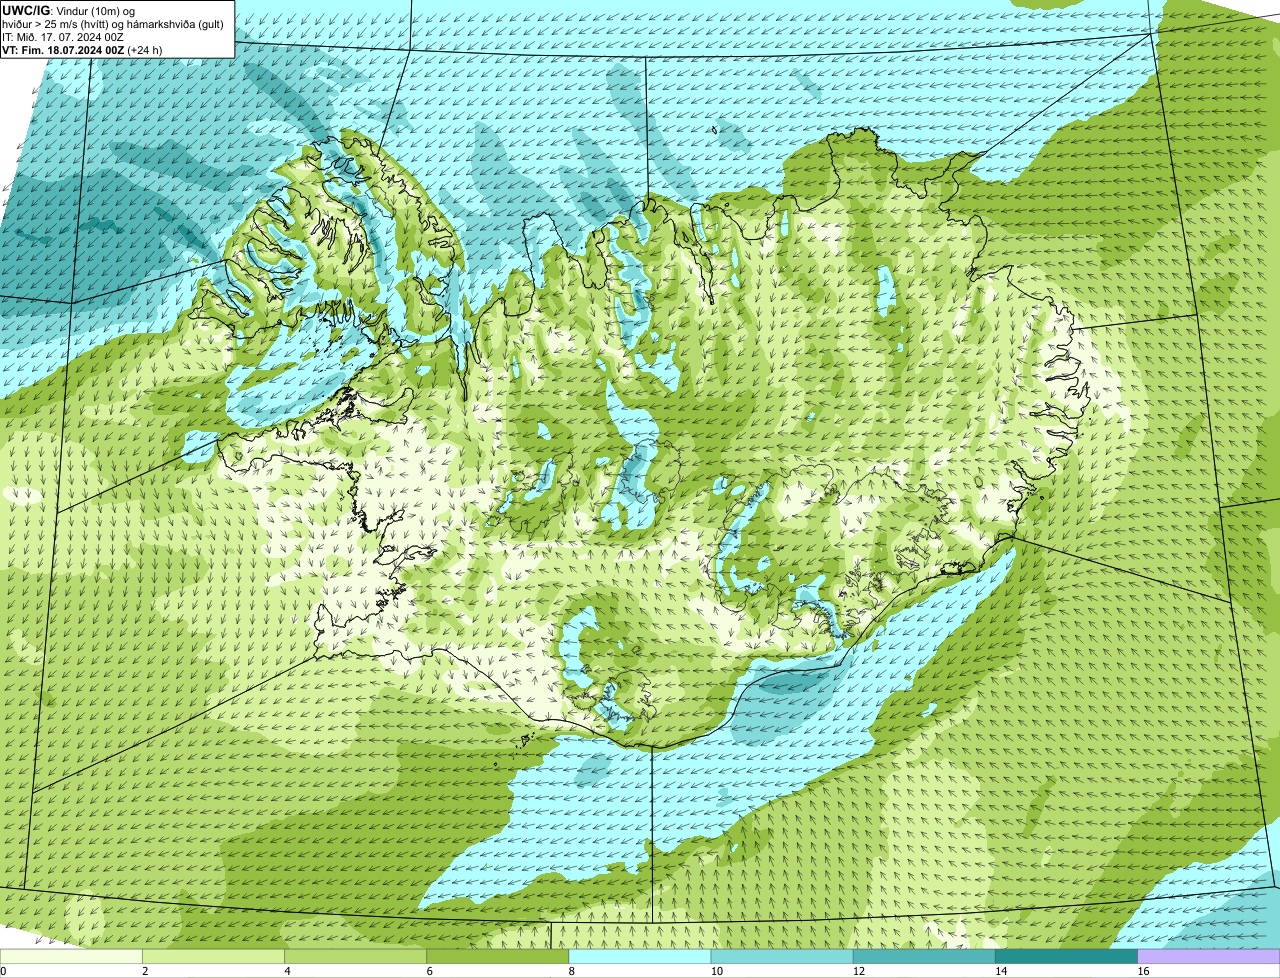
Task: Click the title line 'UWC/IG: Vindur (10m) og'
Action: click(68, 10)
